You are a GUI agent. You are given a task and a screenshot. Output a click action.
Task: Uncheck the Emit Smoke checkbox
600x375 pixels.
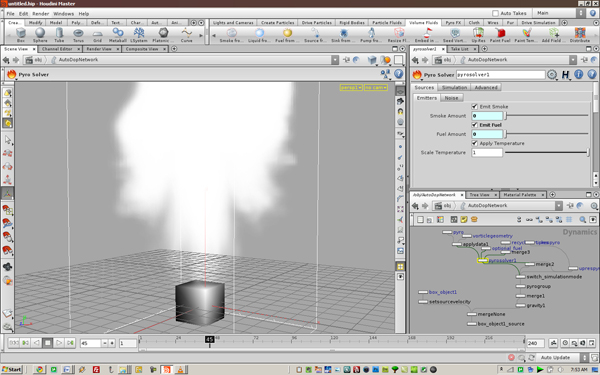(474, 106)
